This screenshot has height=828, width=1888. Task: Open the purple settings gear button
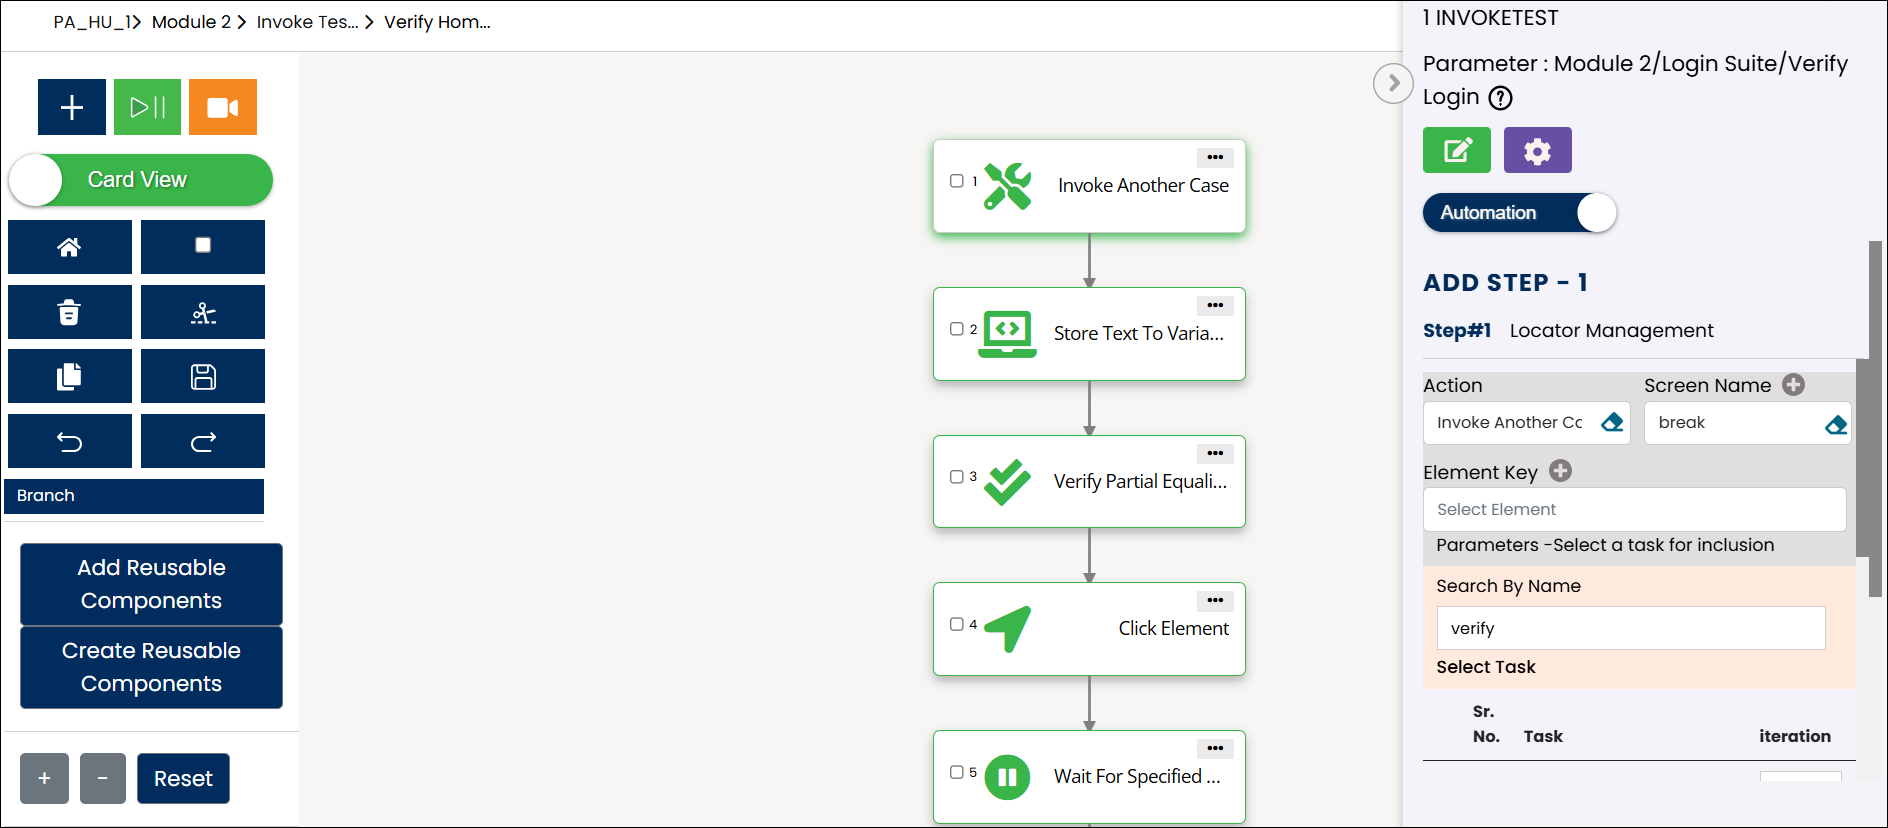click(1537, 151)
